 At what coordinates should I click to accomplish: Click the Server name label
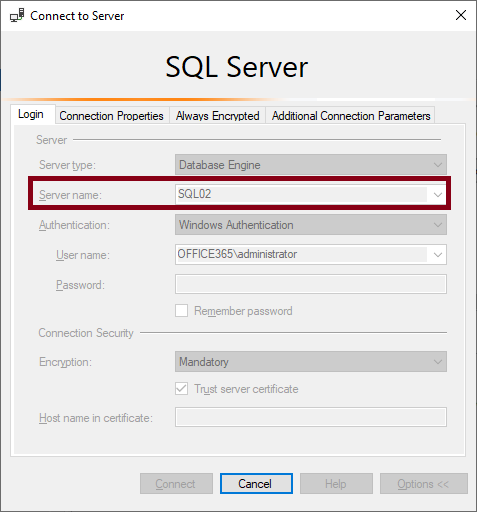[x=70, y=195]
